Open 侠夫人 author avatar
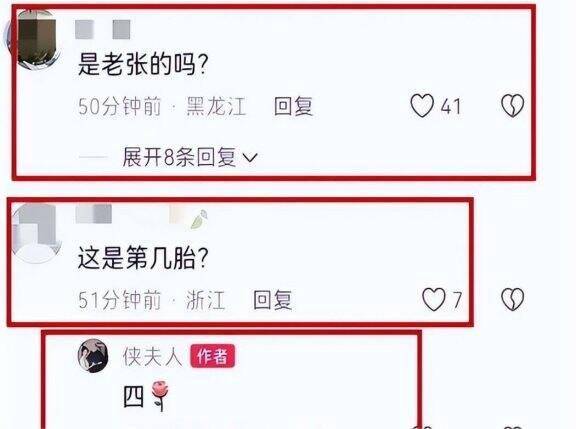This screenshot has height=429, width=576. pos(93,356)
